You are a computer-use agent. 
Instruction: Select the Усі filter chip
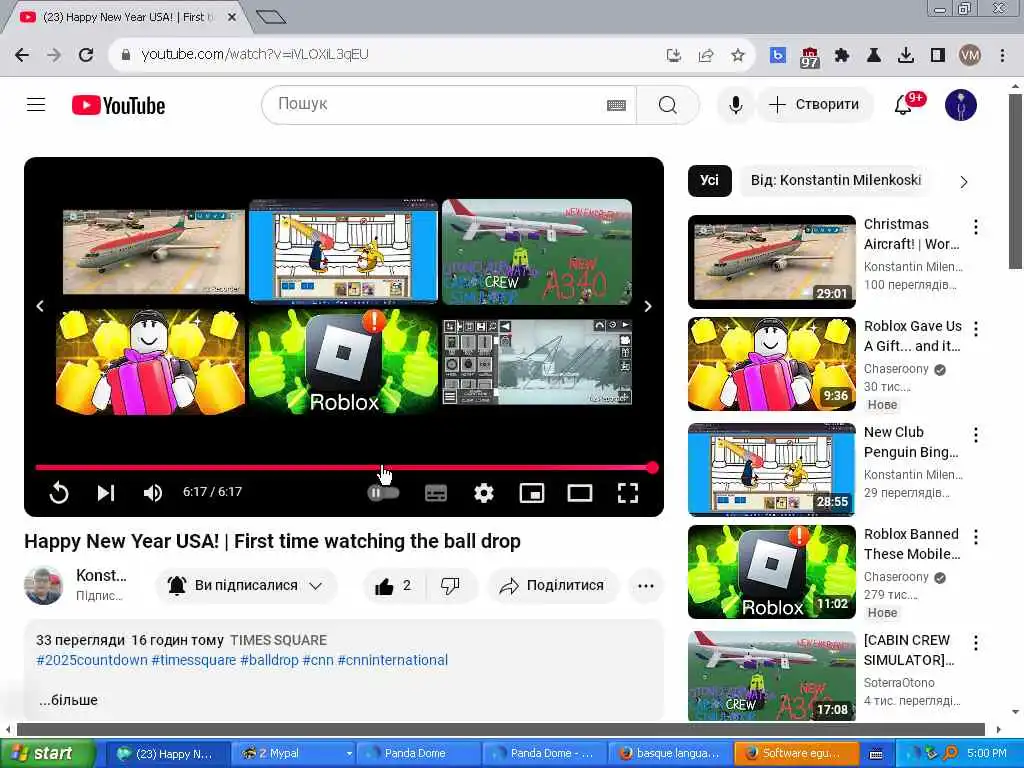[709, 180]
